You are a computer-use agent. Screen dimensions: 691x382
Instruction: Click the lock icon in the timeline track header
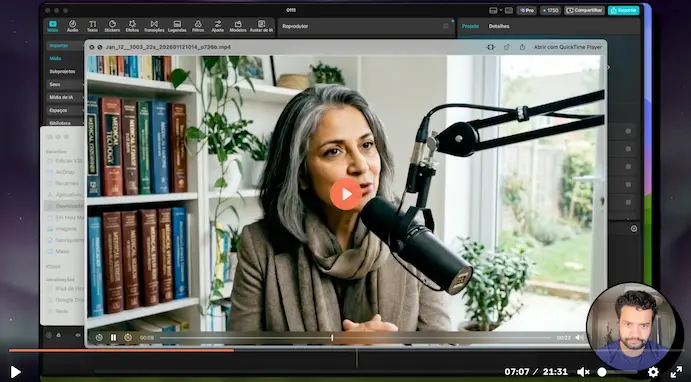pos(59,335)
